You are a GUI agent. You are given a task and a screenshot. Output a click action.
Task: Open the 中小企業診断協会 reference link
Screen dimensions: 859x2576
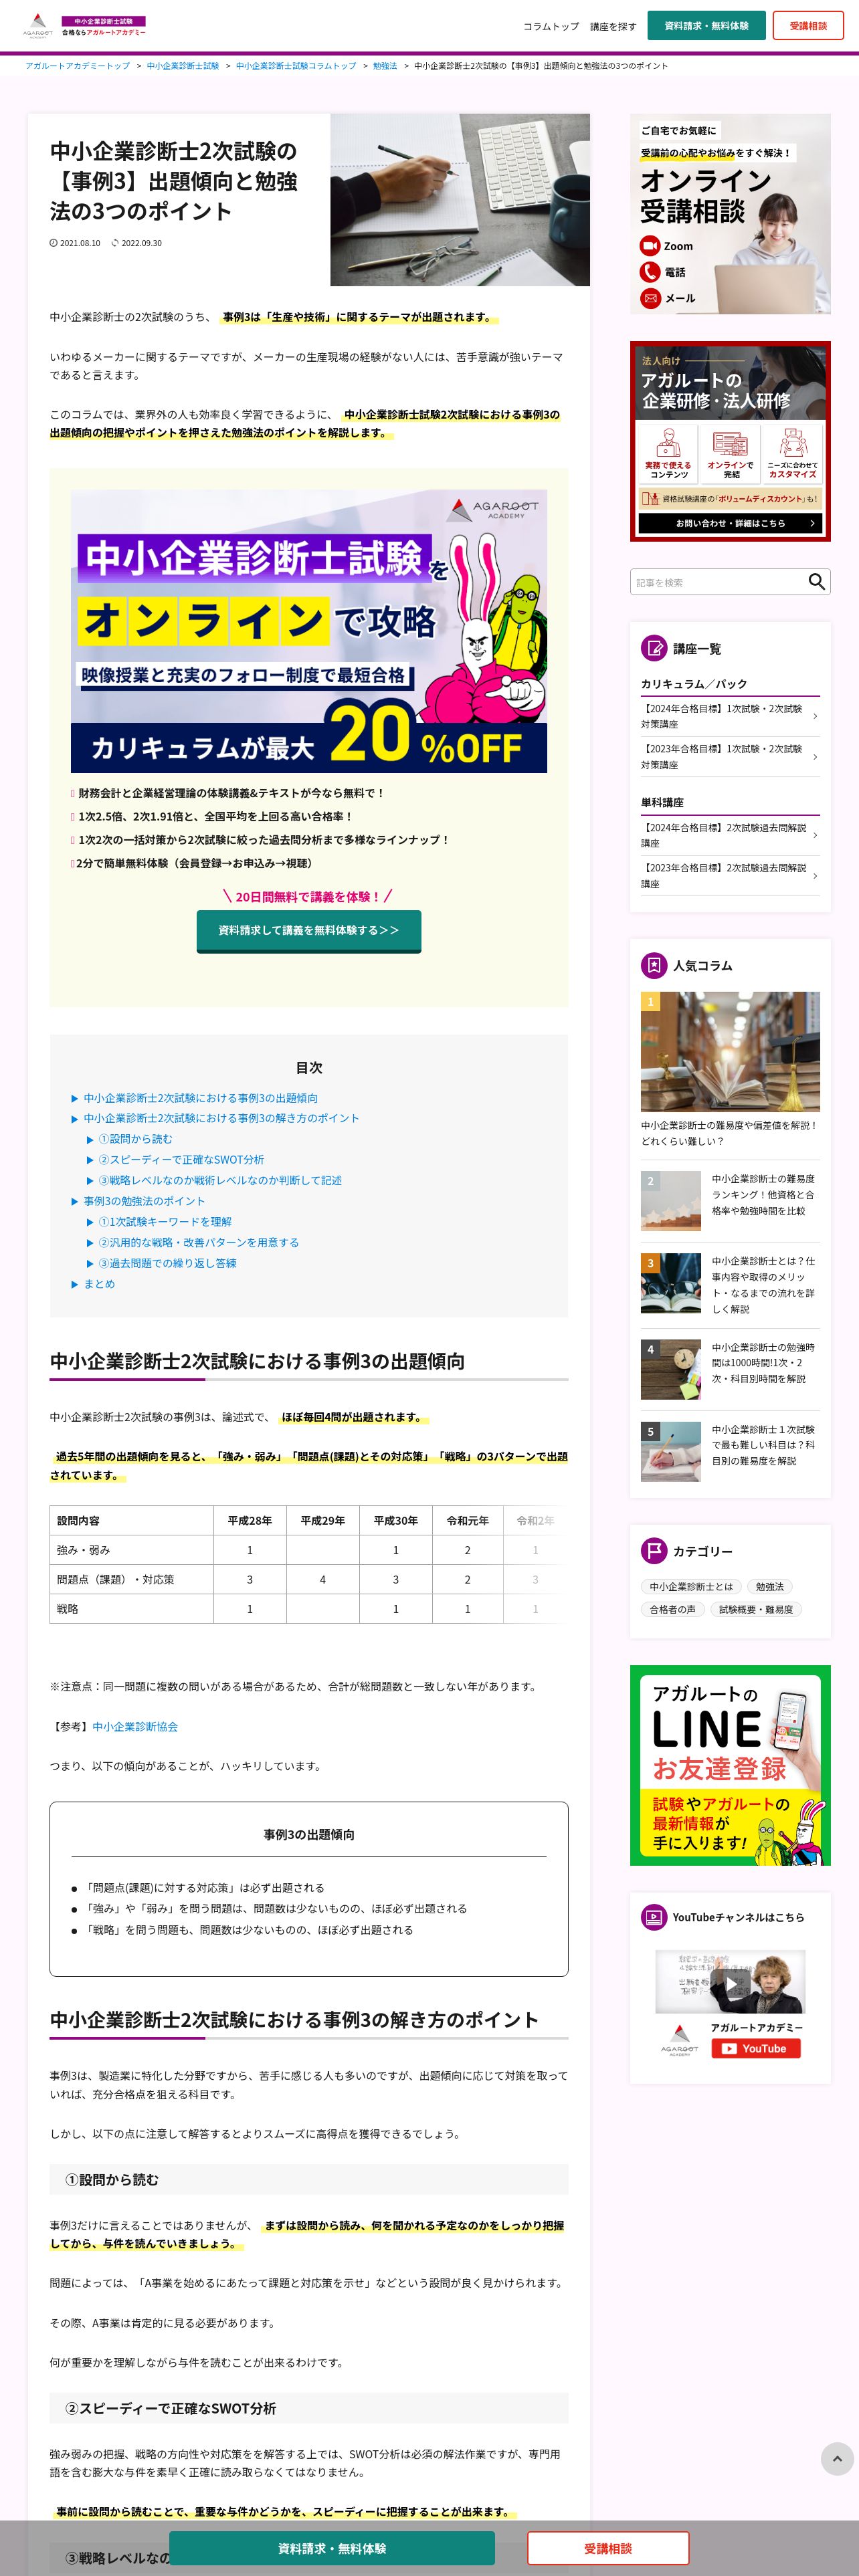pyautogui.click(x=135, y=1726)
